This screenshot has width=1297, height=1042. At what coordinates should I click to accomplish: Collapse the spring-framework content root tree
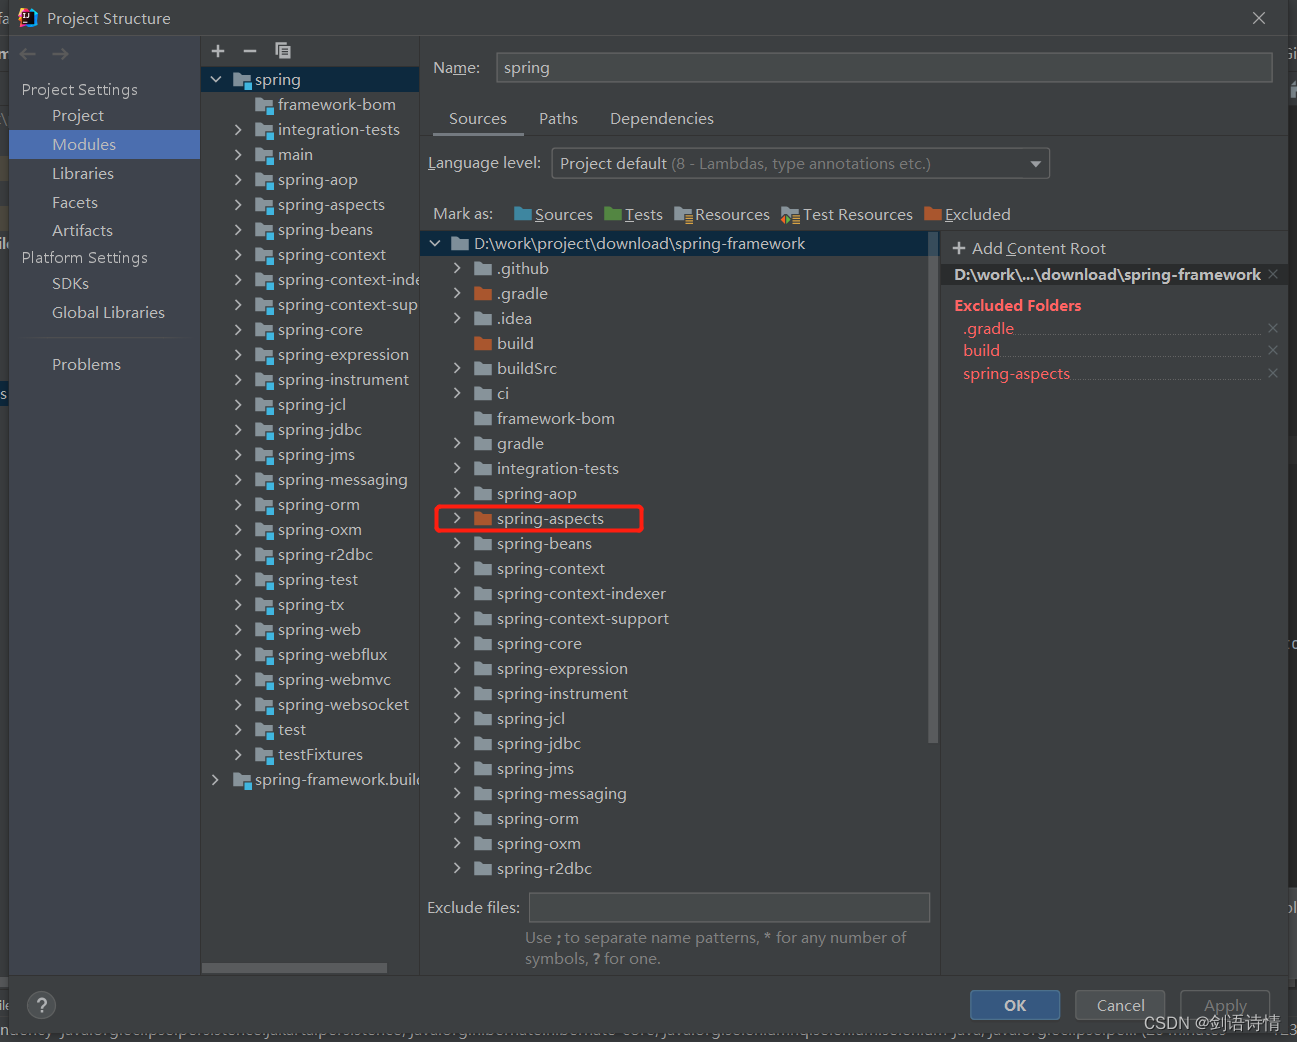tap(435, 243)
